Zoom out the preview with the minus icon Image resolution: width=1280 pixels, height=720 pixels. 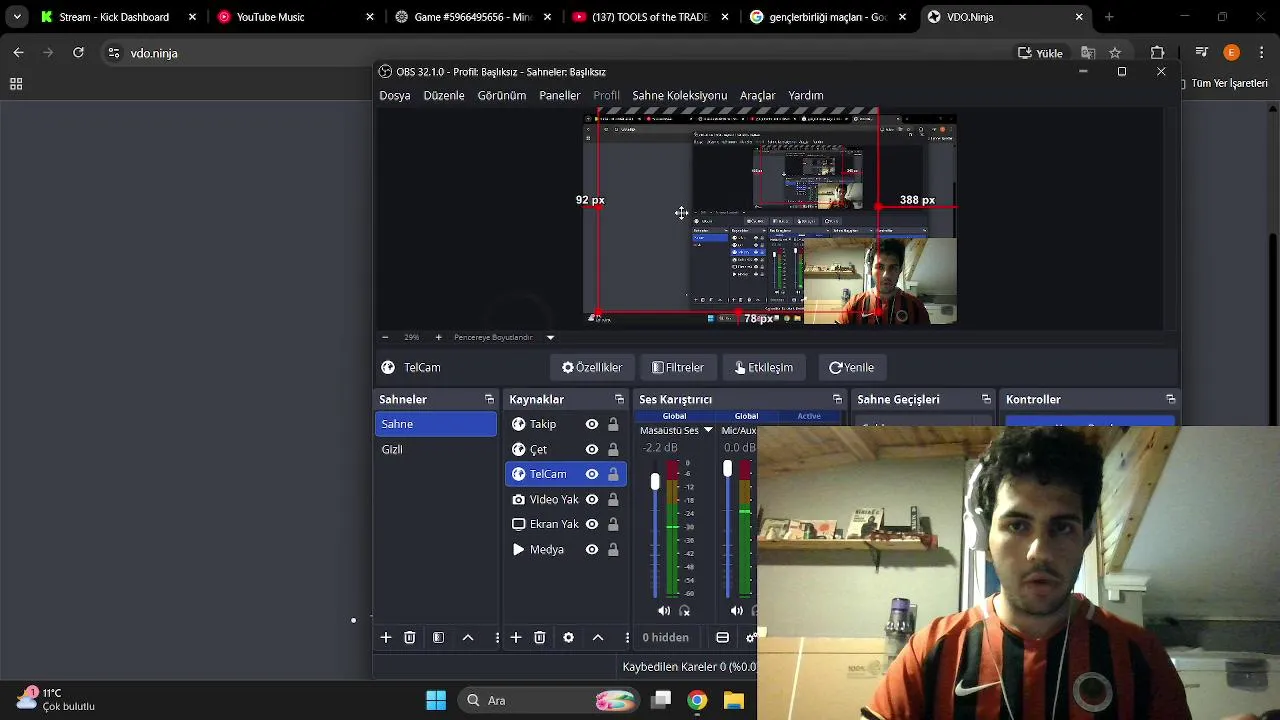click(385, 337)
